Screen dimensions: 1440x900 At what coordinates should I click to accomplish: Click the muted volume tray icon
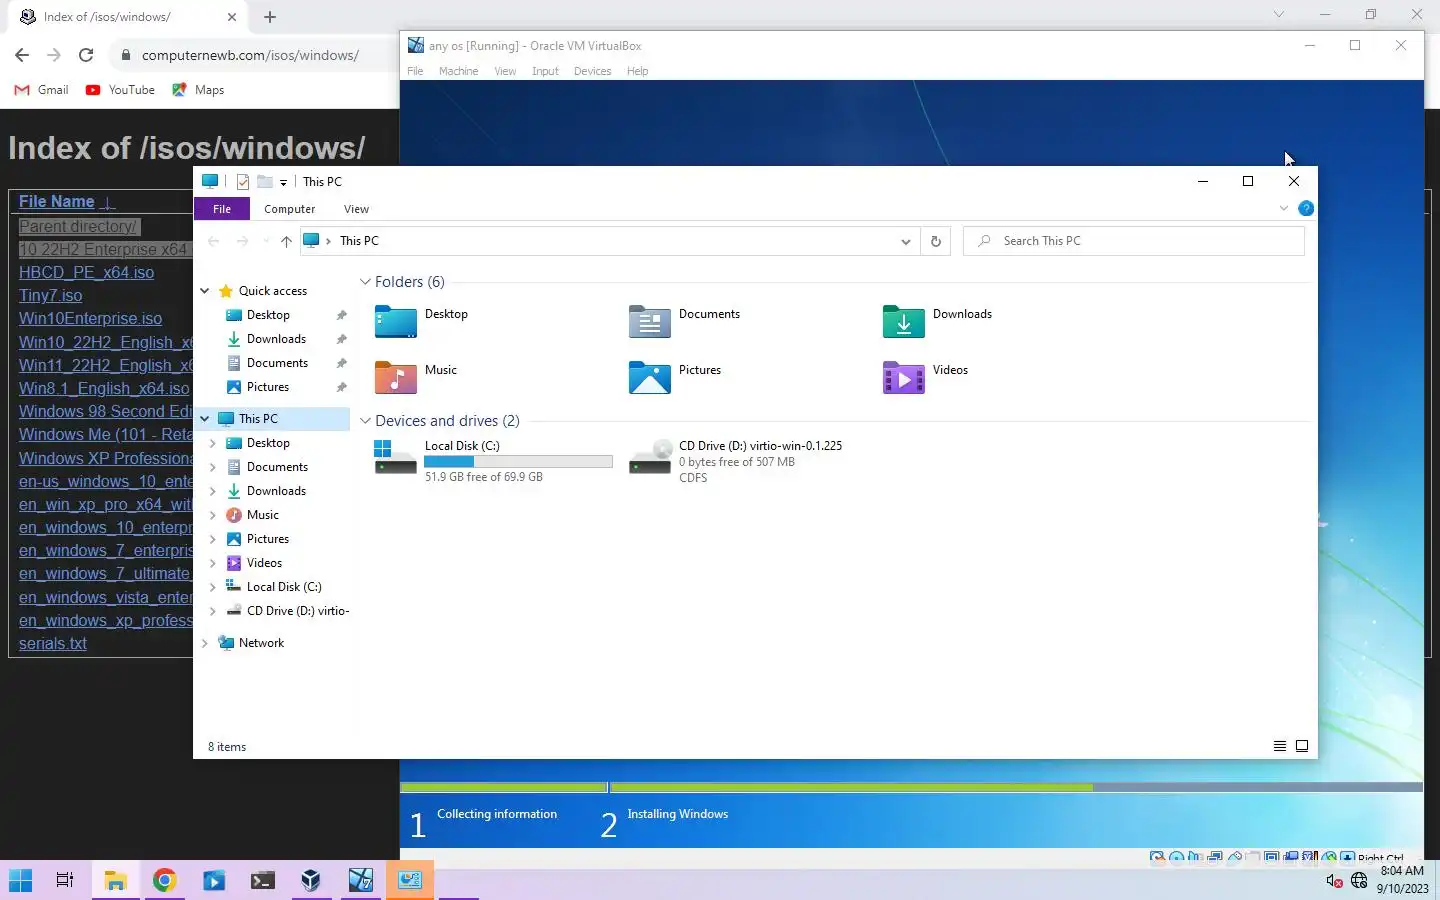[1334, 881]
